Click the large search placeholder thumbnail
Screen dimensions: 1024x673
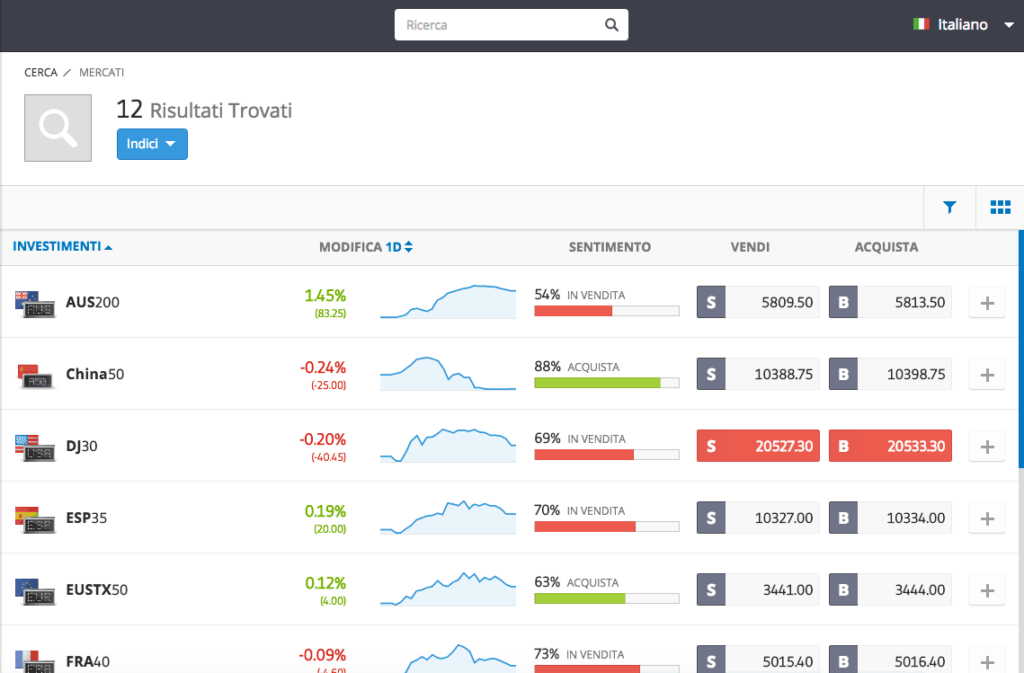58,128
